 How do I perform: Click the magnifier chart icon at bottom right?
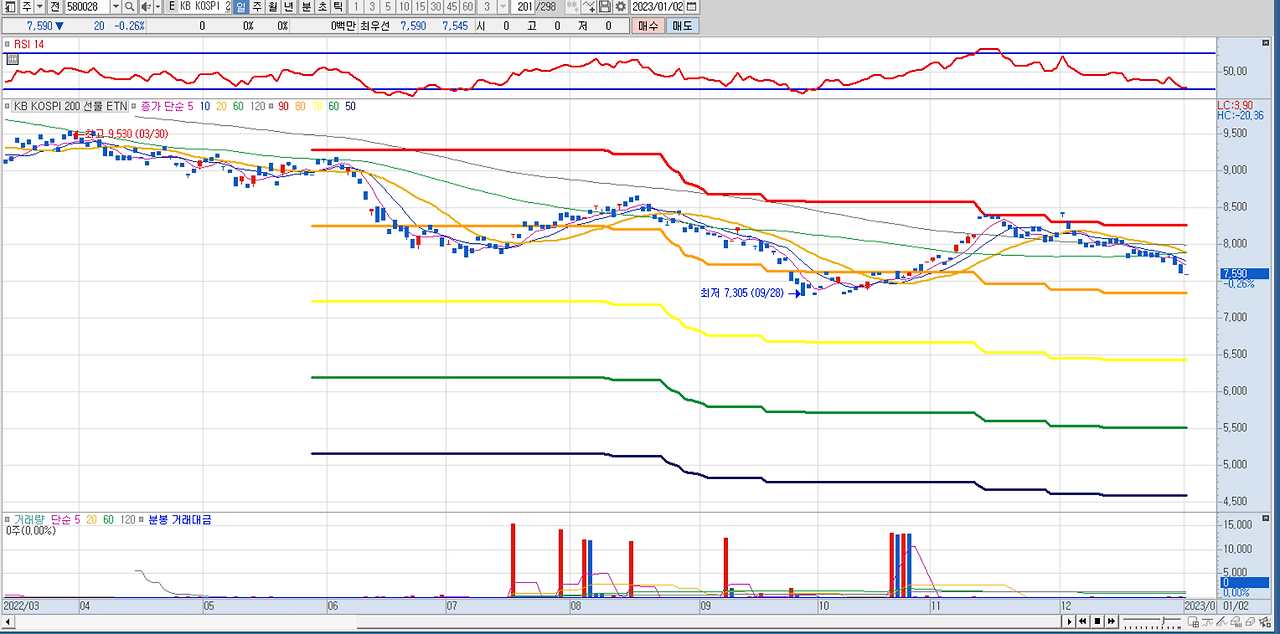coord(1234,622)
